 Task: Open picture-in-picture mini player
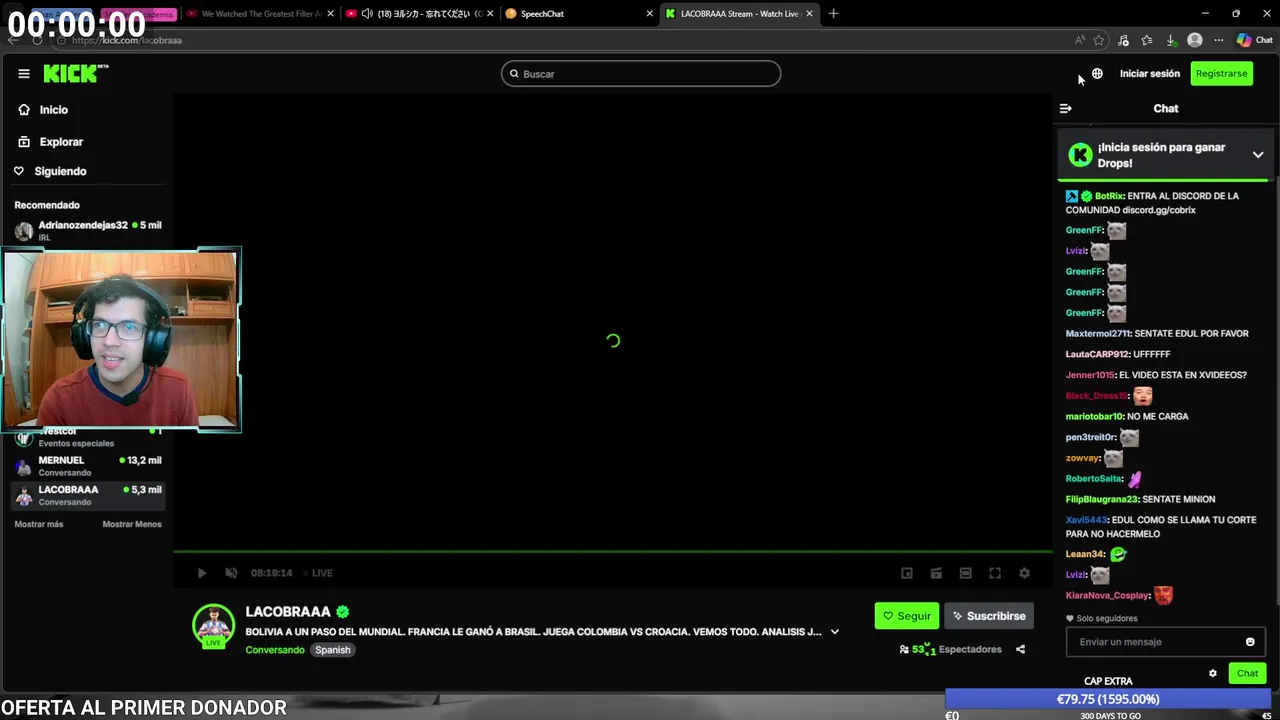[907, 573]
